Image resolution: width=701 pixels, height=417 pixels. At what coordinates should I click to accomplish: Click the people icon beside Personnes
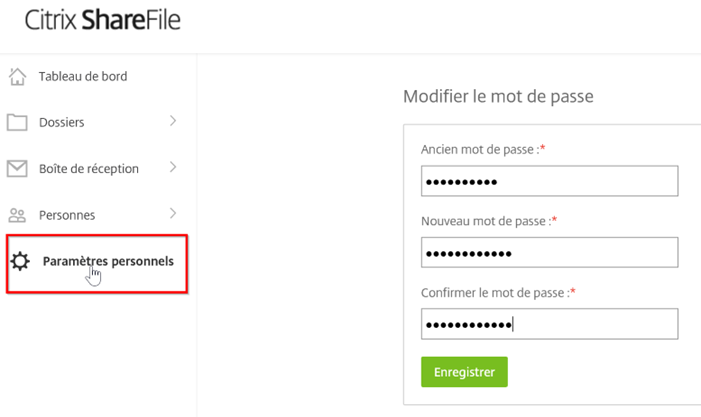coord(17,215)
